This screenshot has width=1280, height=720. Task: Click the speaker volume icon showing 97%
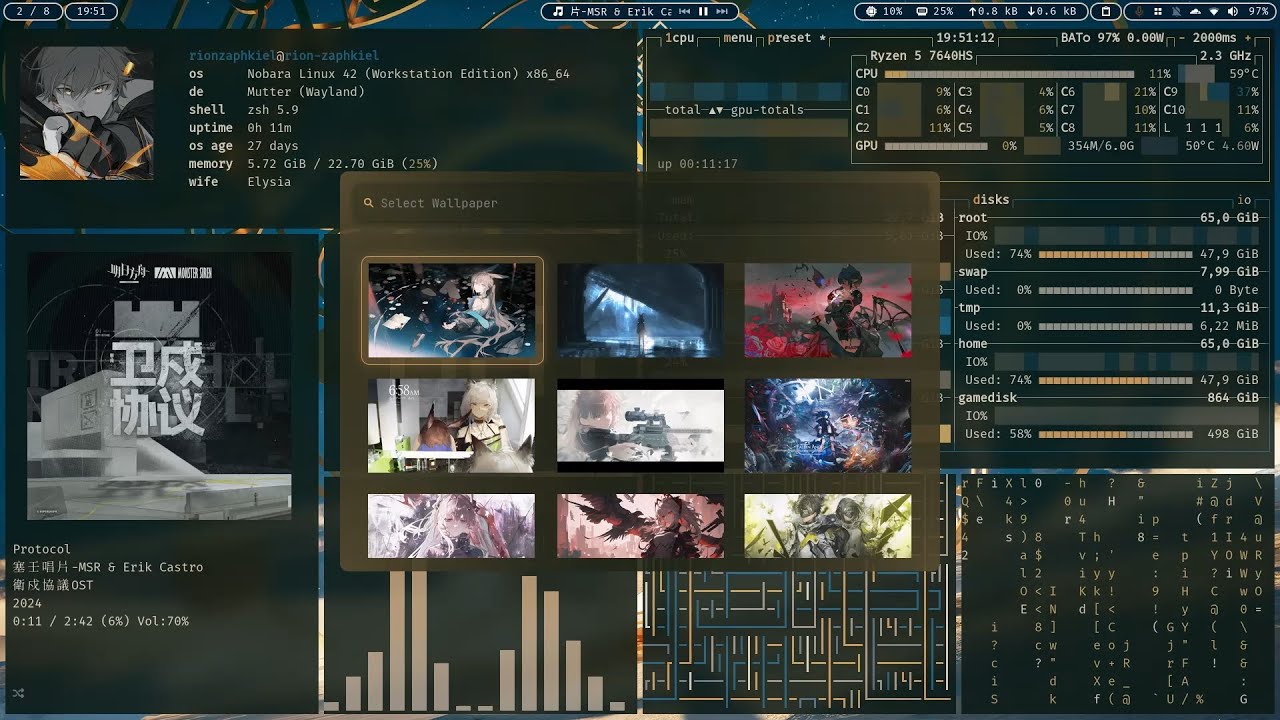(1234, 11)
